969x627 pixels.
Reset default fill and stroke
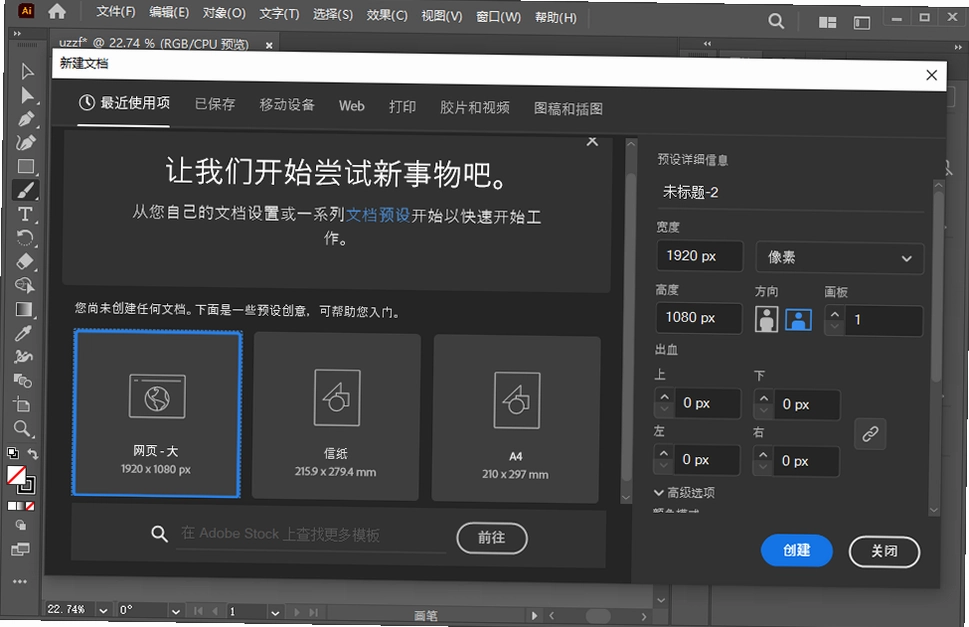pos(12,453)
